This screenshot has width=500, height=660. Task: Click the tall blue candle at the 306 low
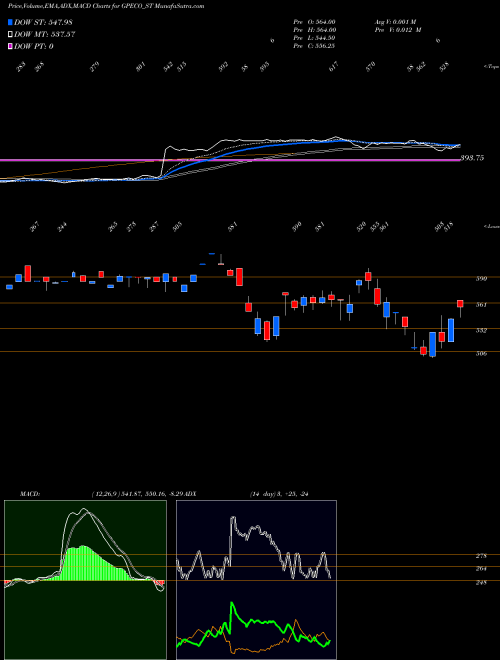point(432,344)
